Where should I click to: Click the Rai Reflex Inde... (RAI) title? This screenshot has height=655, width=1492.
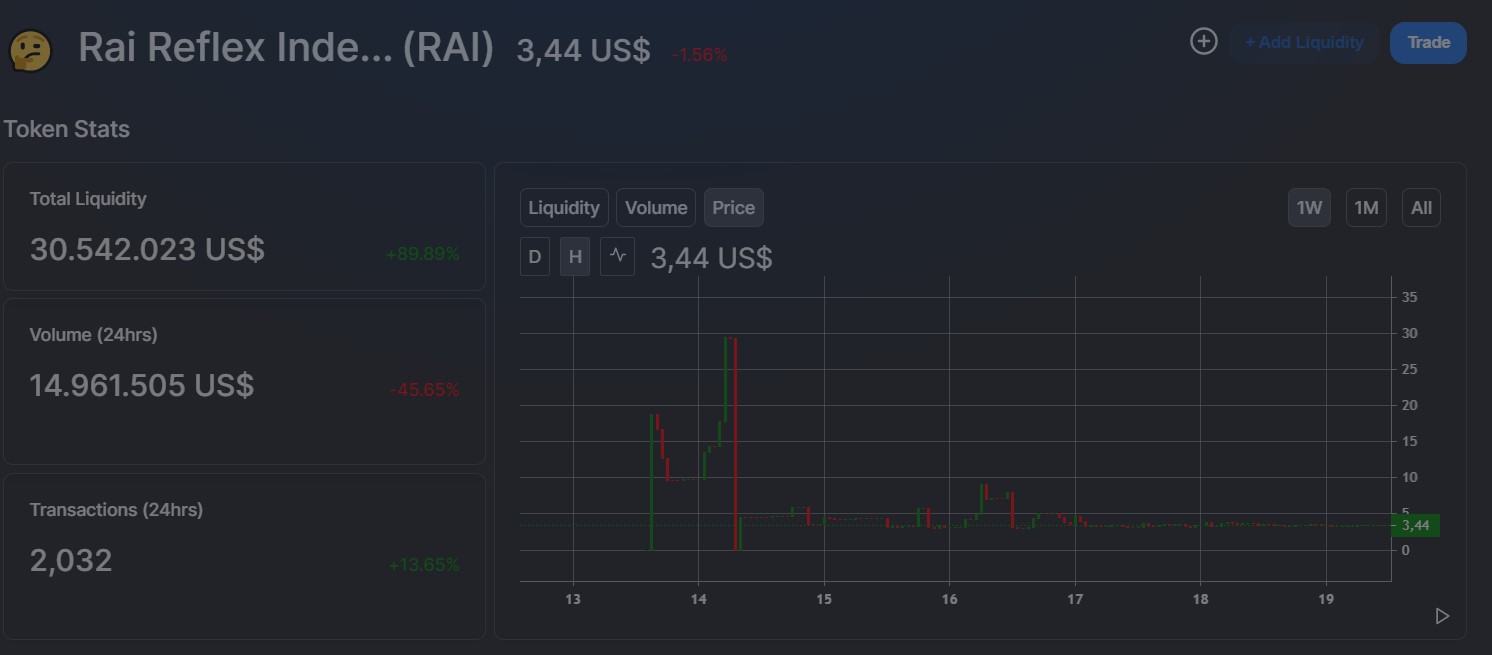286,48
